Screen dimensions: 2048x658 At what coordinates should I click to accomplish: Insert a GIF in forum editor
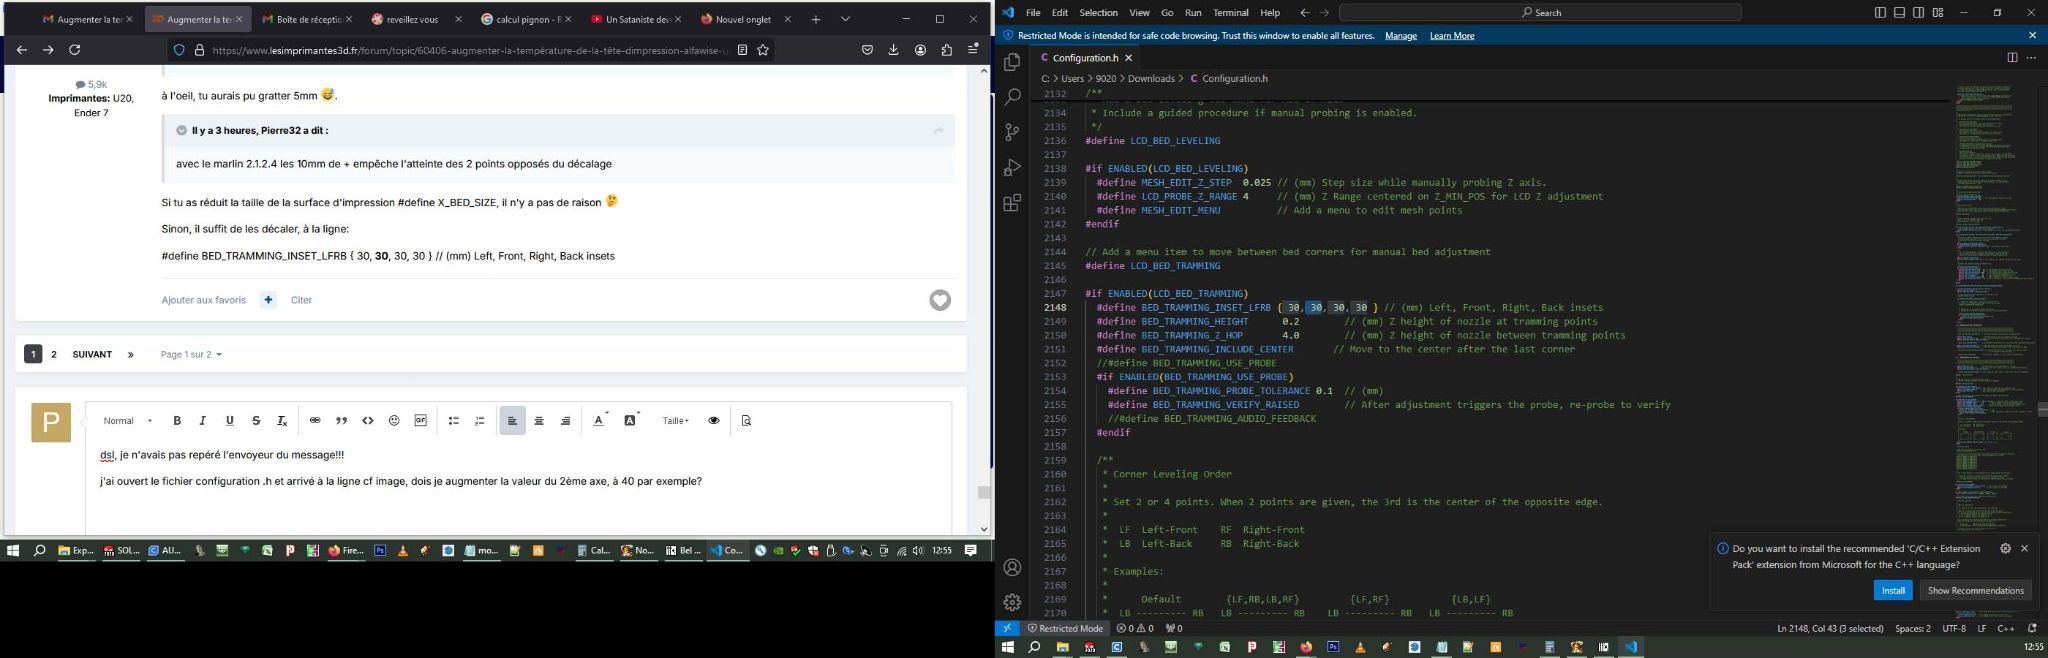pyautogui.click(x=421, y=421)
